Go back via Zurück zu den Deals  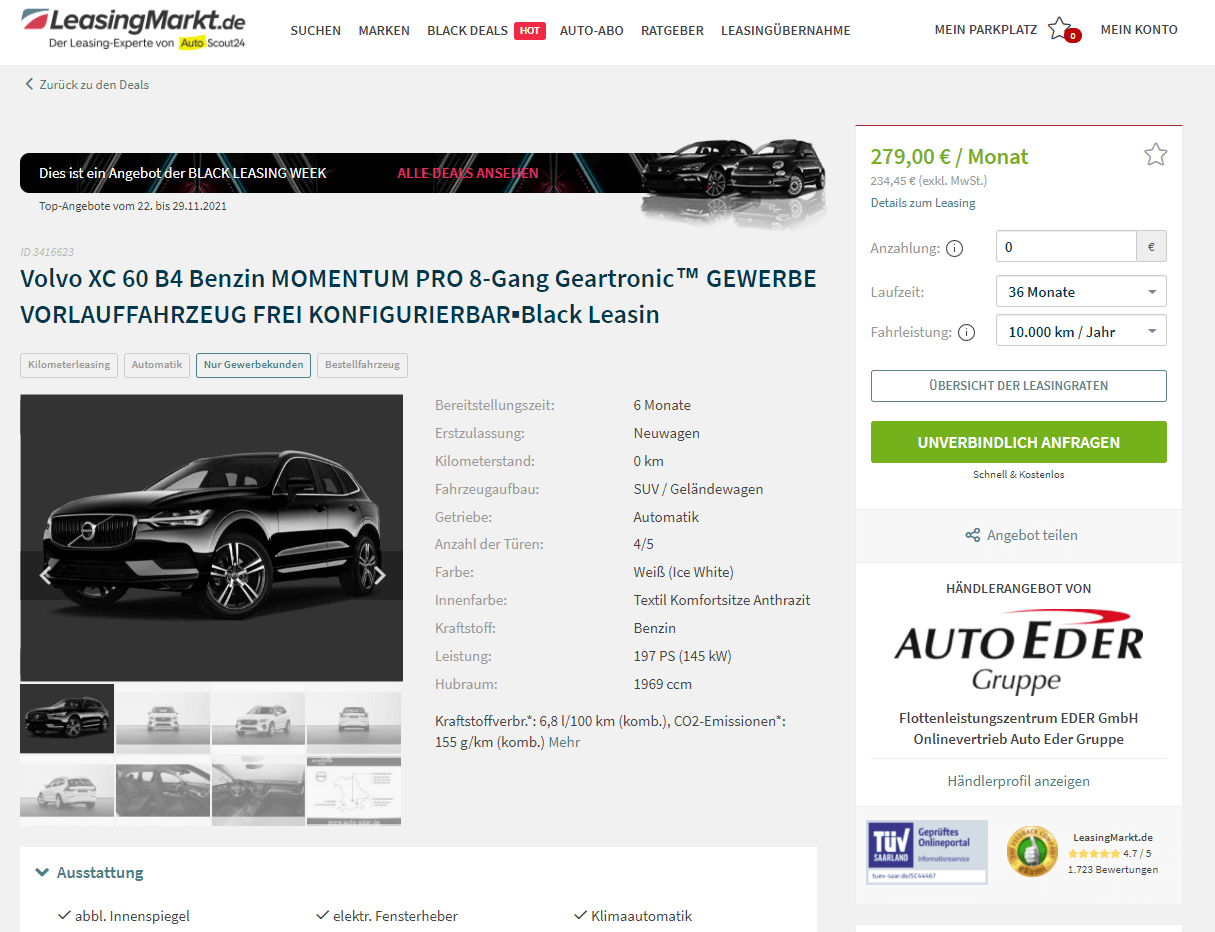point(94,85)
